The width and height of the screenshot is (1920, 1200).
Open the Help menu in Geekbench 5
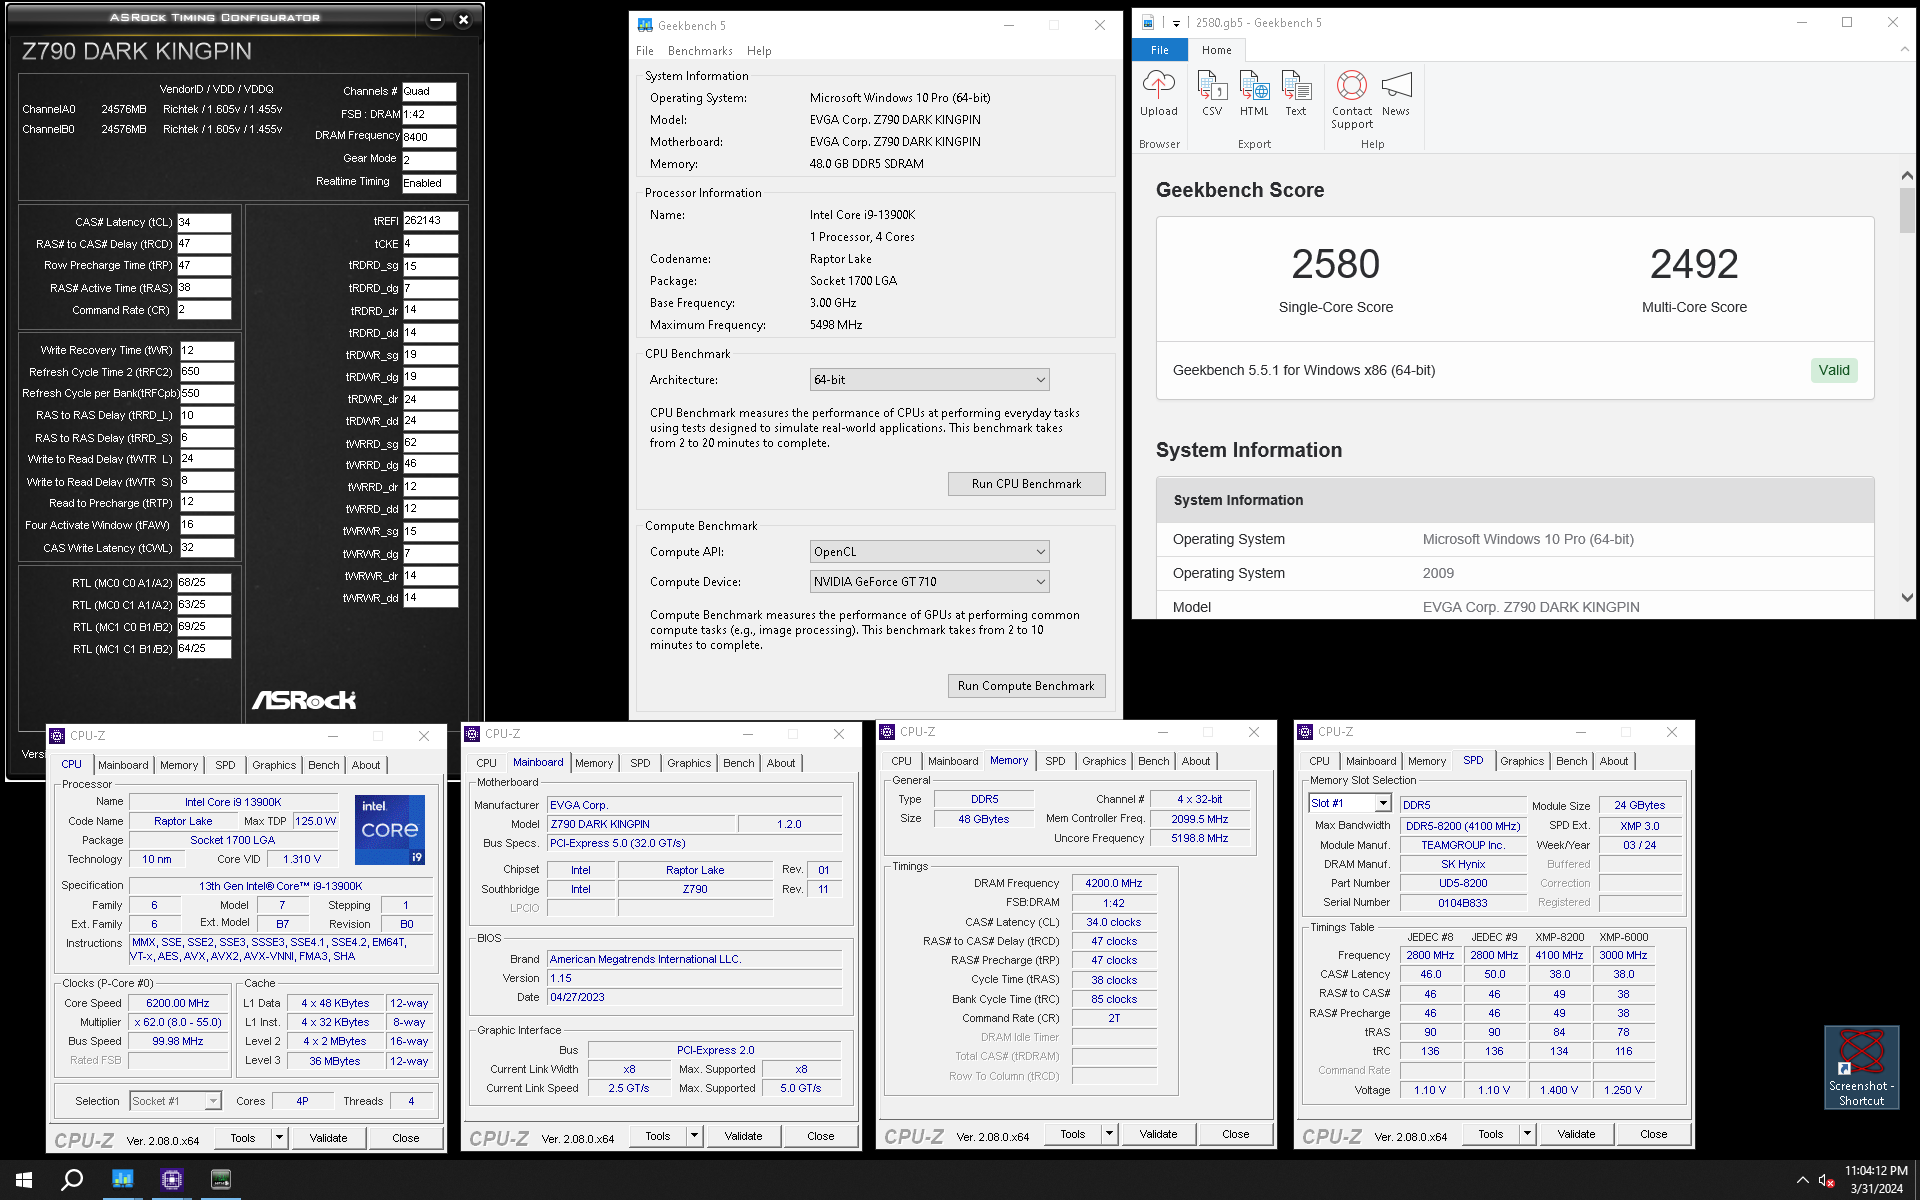pos(759,51)
